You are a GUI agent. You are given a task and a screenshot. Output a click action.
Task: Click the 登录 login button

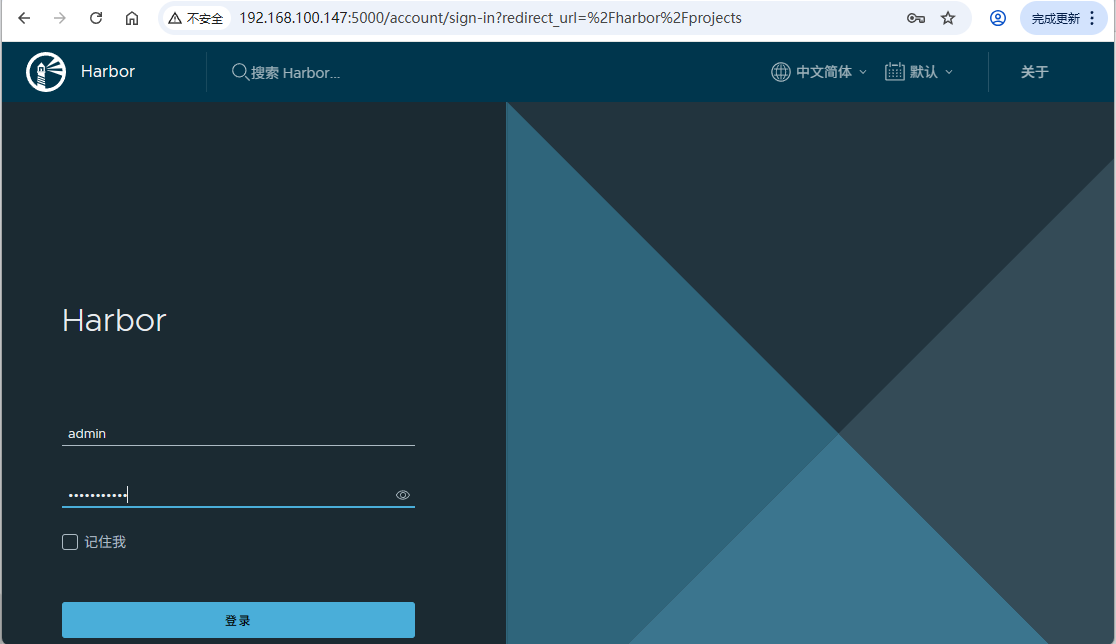coord(238,620)
